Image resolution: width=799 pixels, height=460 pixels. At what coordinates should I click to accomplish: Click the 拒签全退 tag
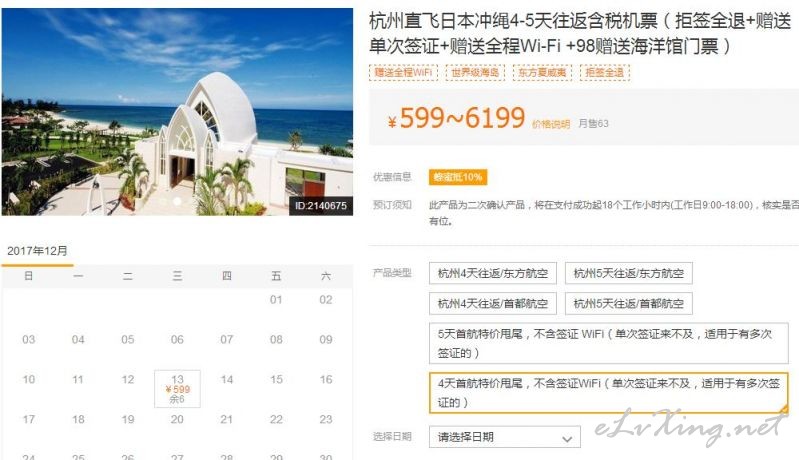604,72
